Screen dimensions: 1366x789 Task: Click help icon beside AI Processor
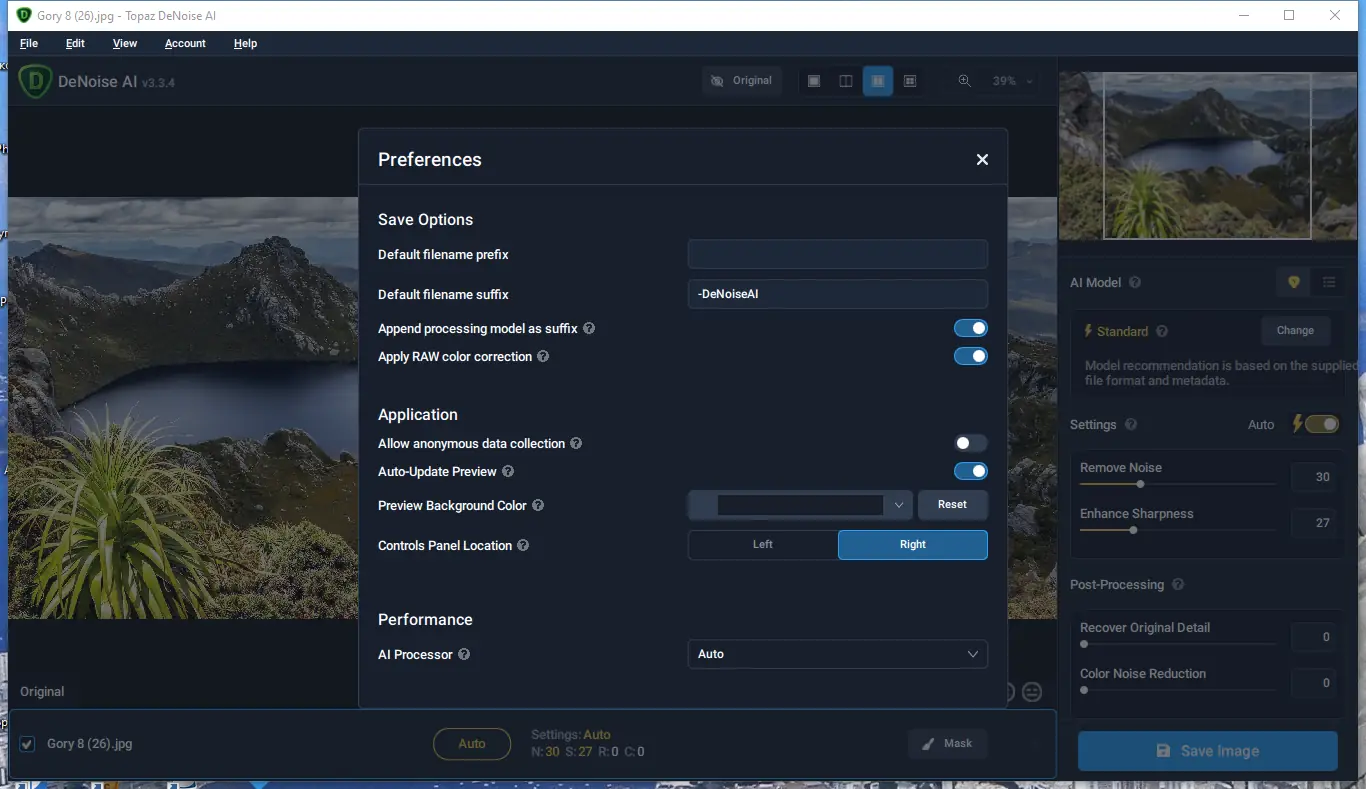click(x=464, y=654)
